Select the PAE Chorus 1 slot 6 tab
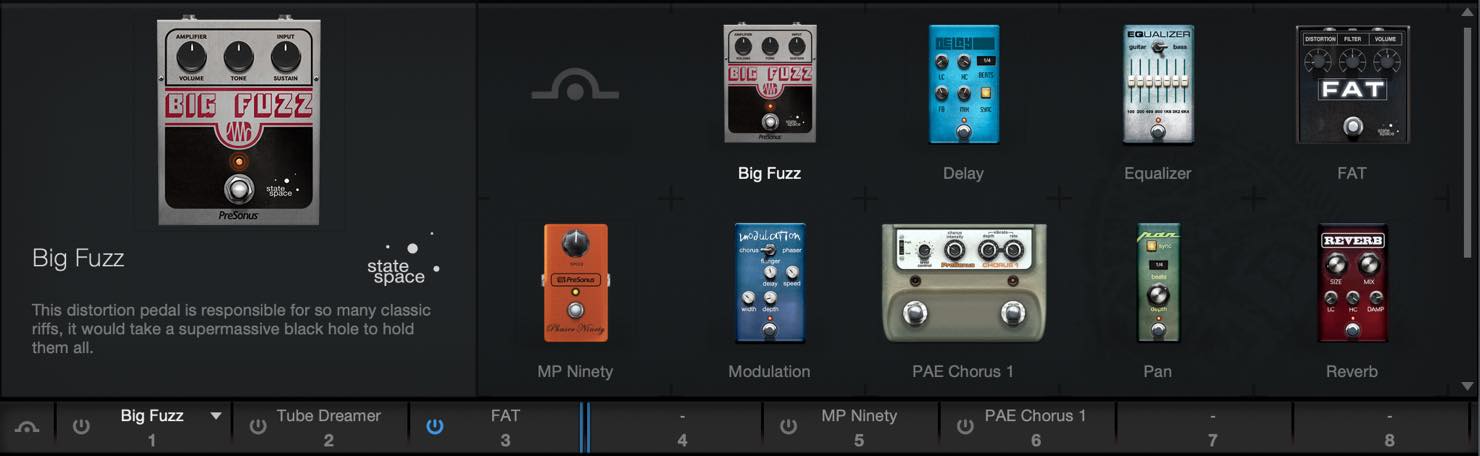This screenshot has width=1480, height=456. (x=1028, y=427)
